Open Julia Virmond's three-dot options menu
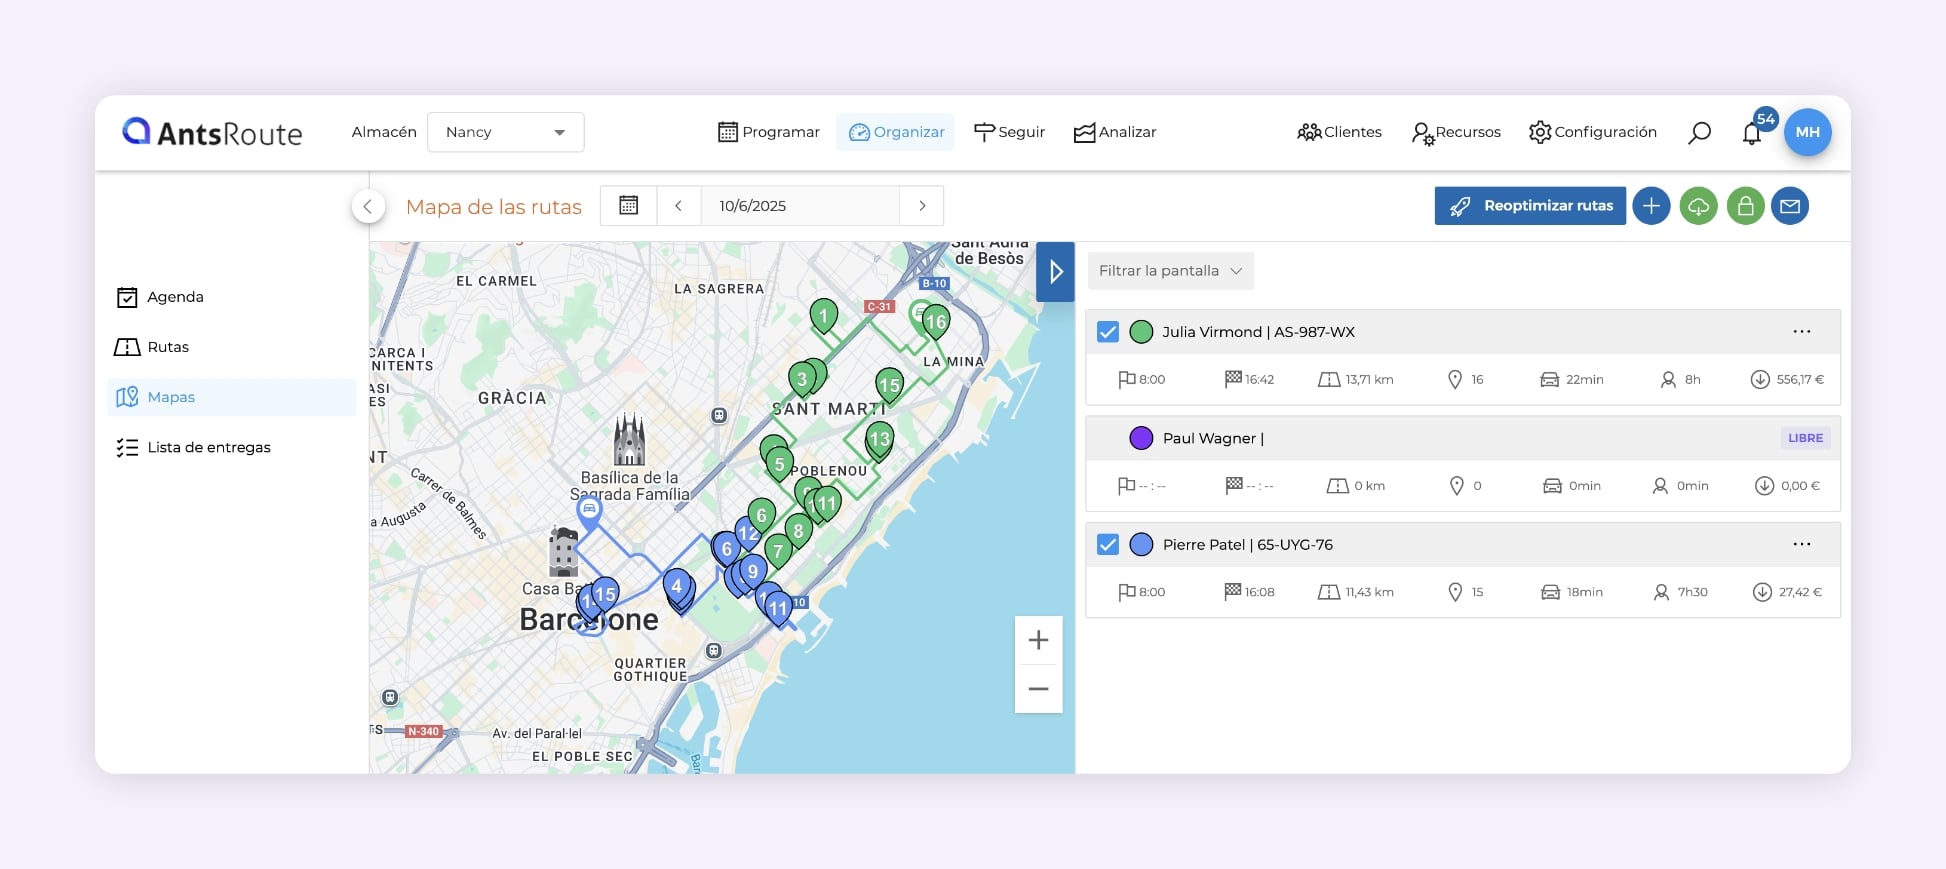 [1801, 332]
